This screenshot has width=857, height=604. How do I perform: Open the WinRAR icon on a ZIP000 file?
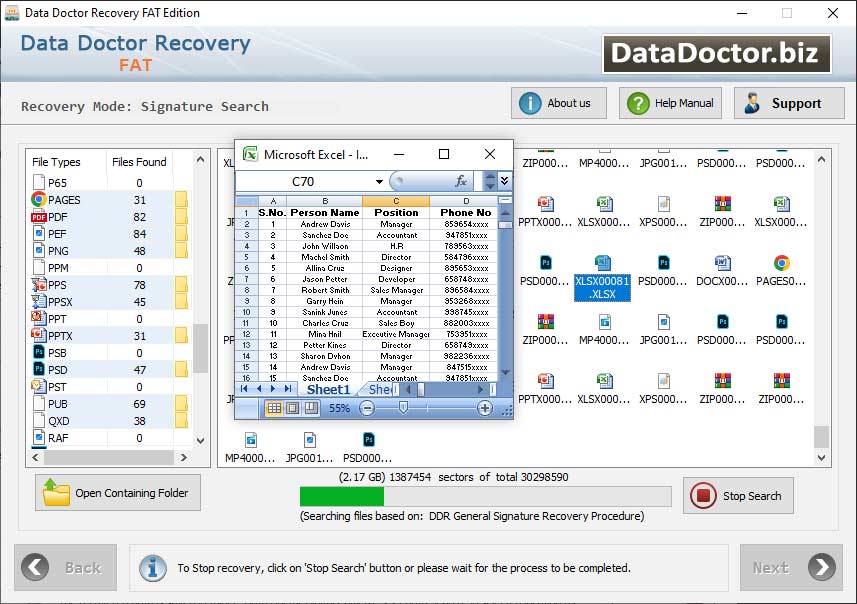[x=722, y=201]
